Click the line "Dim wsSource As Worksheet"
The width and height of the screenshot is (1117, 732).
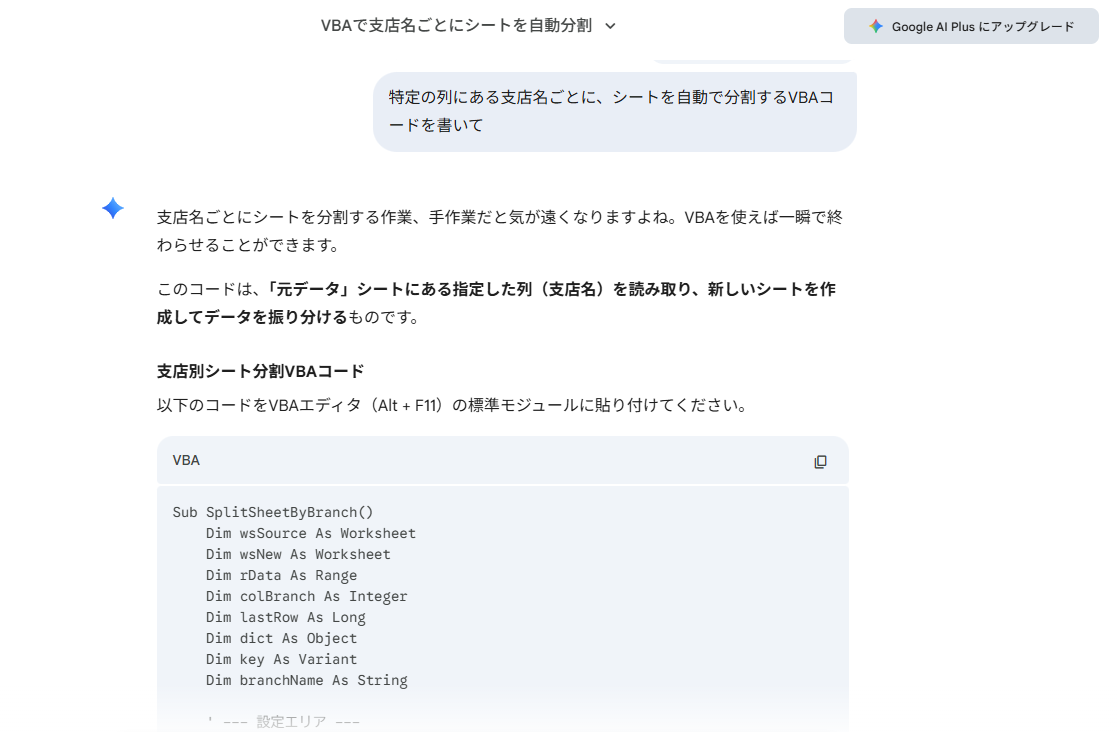(x=311, y=533)
